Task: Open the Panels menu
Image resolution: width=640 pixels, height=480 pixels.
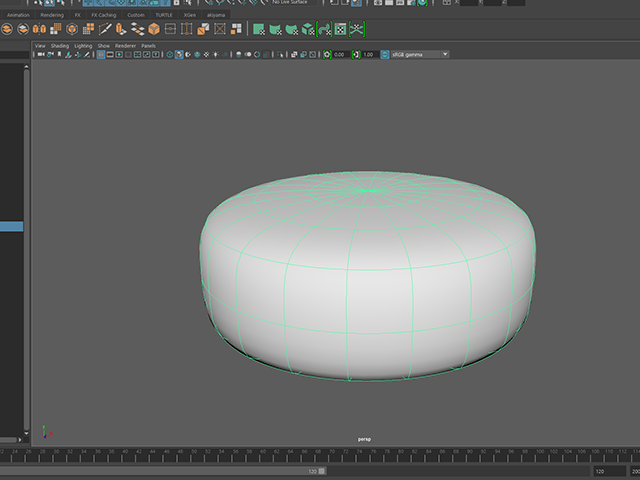Action: tap(149, 46)
